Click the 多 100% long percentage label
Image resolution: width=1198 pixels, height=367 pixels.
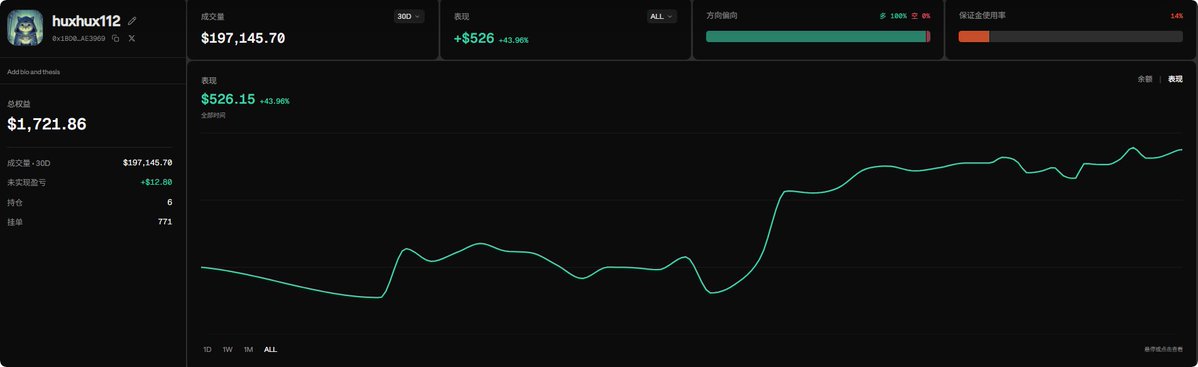pyautogui.click(x=893, y=16)
